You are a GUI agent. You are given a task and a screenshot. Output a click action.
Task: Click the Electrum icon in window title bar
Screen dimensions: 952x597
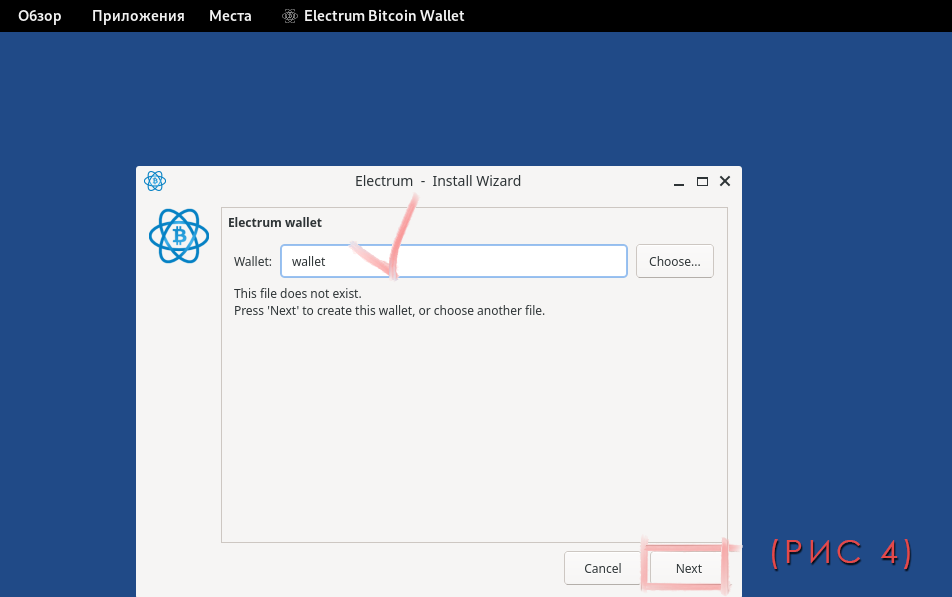155,181
